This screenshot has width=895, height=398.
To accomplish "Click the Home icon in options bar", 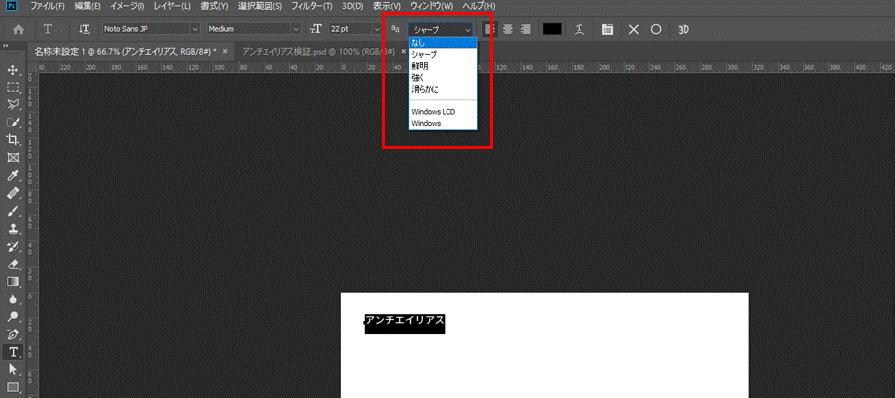I will [19, 29].
